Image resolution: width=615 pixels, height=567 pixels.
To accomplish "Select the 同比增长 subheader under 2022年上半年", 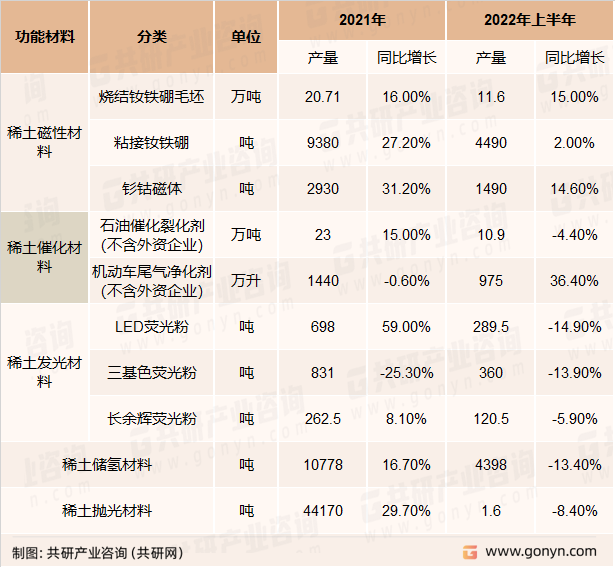I will pos(575,58).
